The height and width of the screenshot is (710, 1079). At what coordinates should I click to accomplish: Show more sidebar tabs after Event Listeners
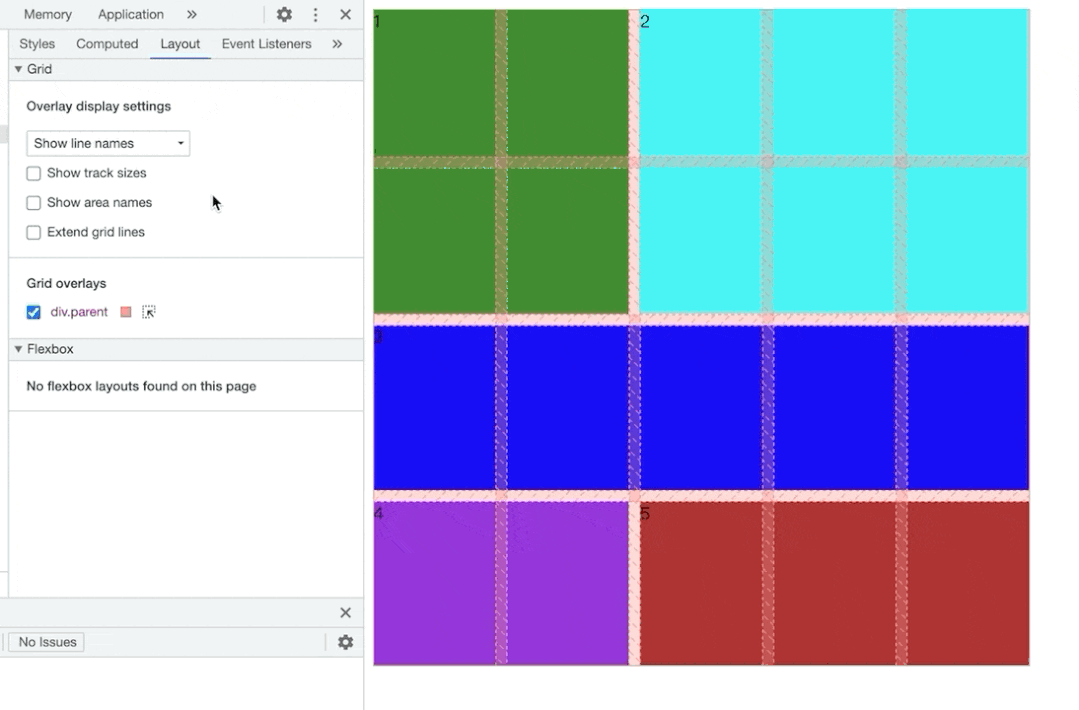[x=337, y=44]
